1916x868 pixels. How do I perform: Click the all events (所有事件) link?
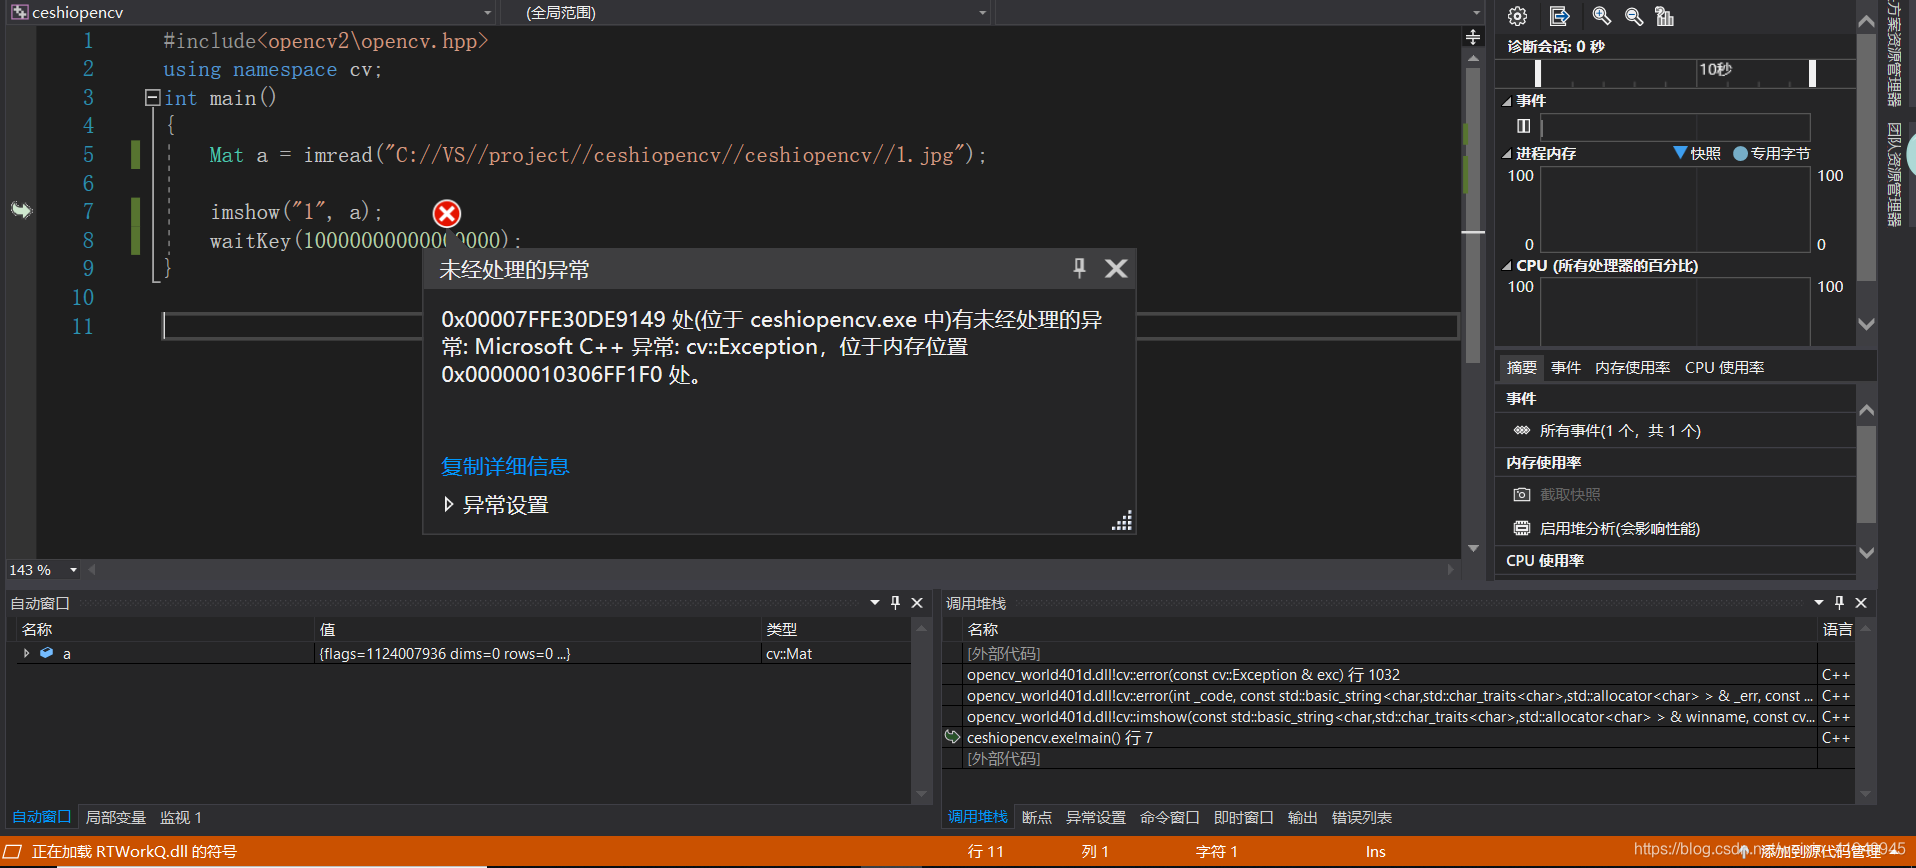tap(1620, 431)
